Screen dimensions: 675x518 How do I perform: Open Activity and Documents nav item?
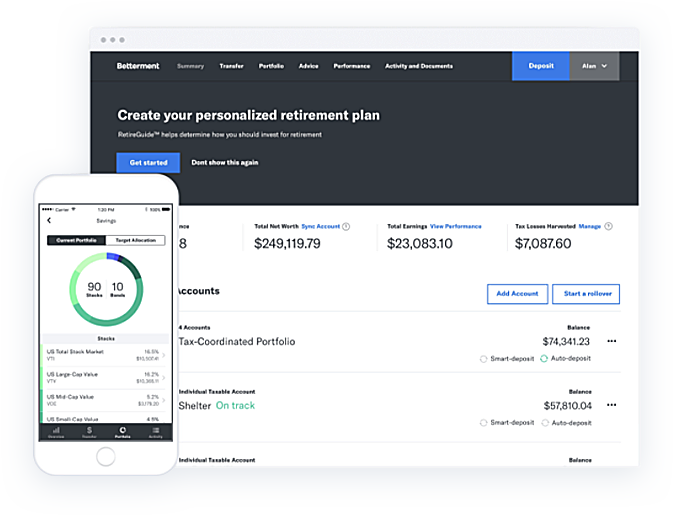click(x=419, y=66)
